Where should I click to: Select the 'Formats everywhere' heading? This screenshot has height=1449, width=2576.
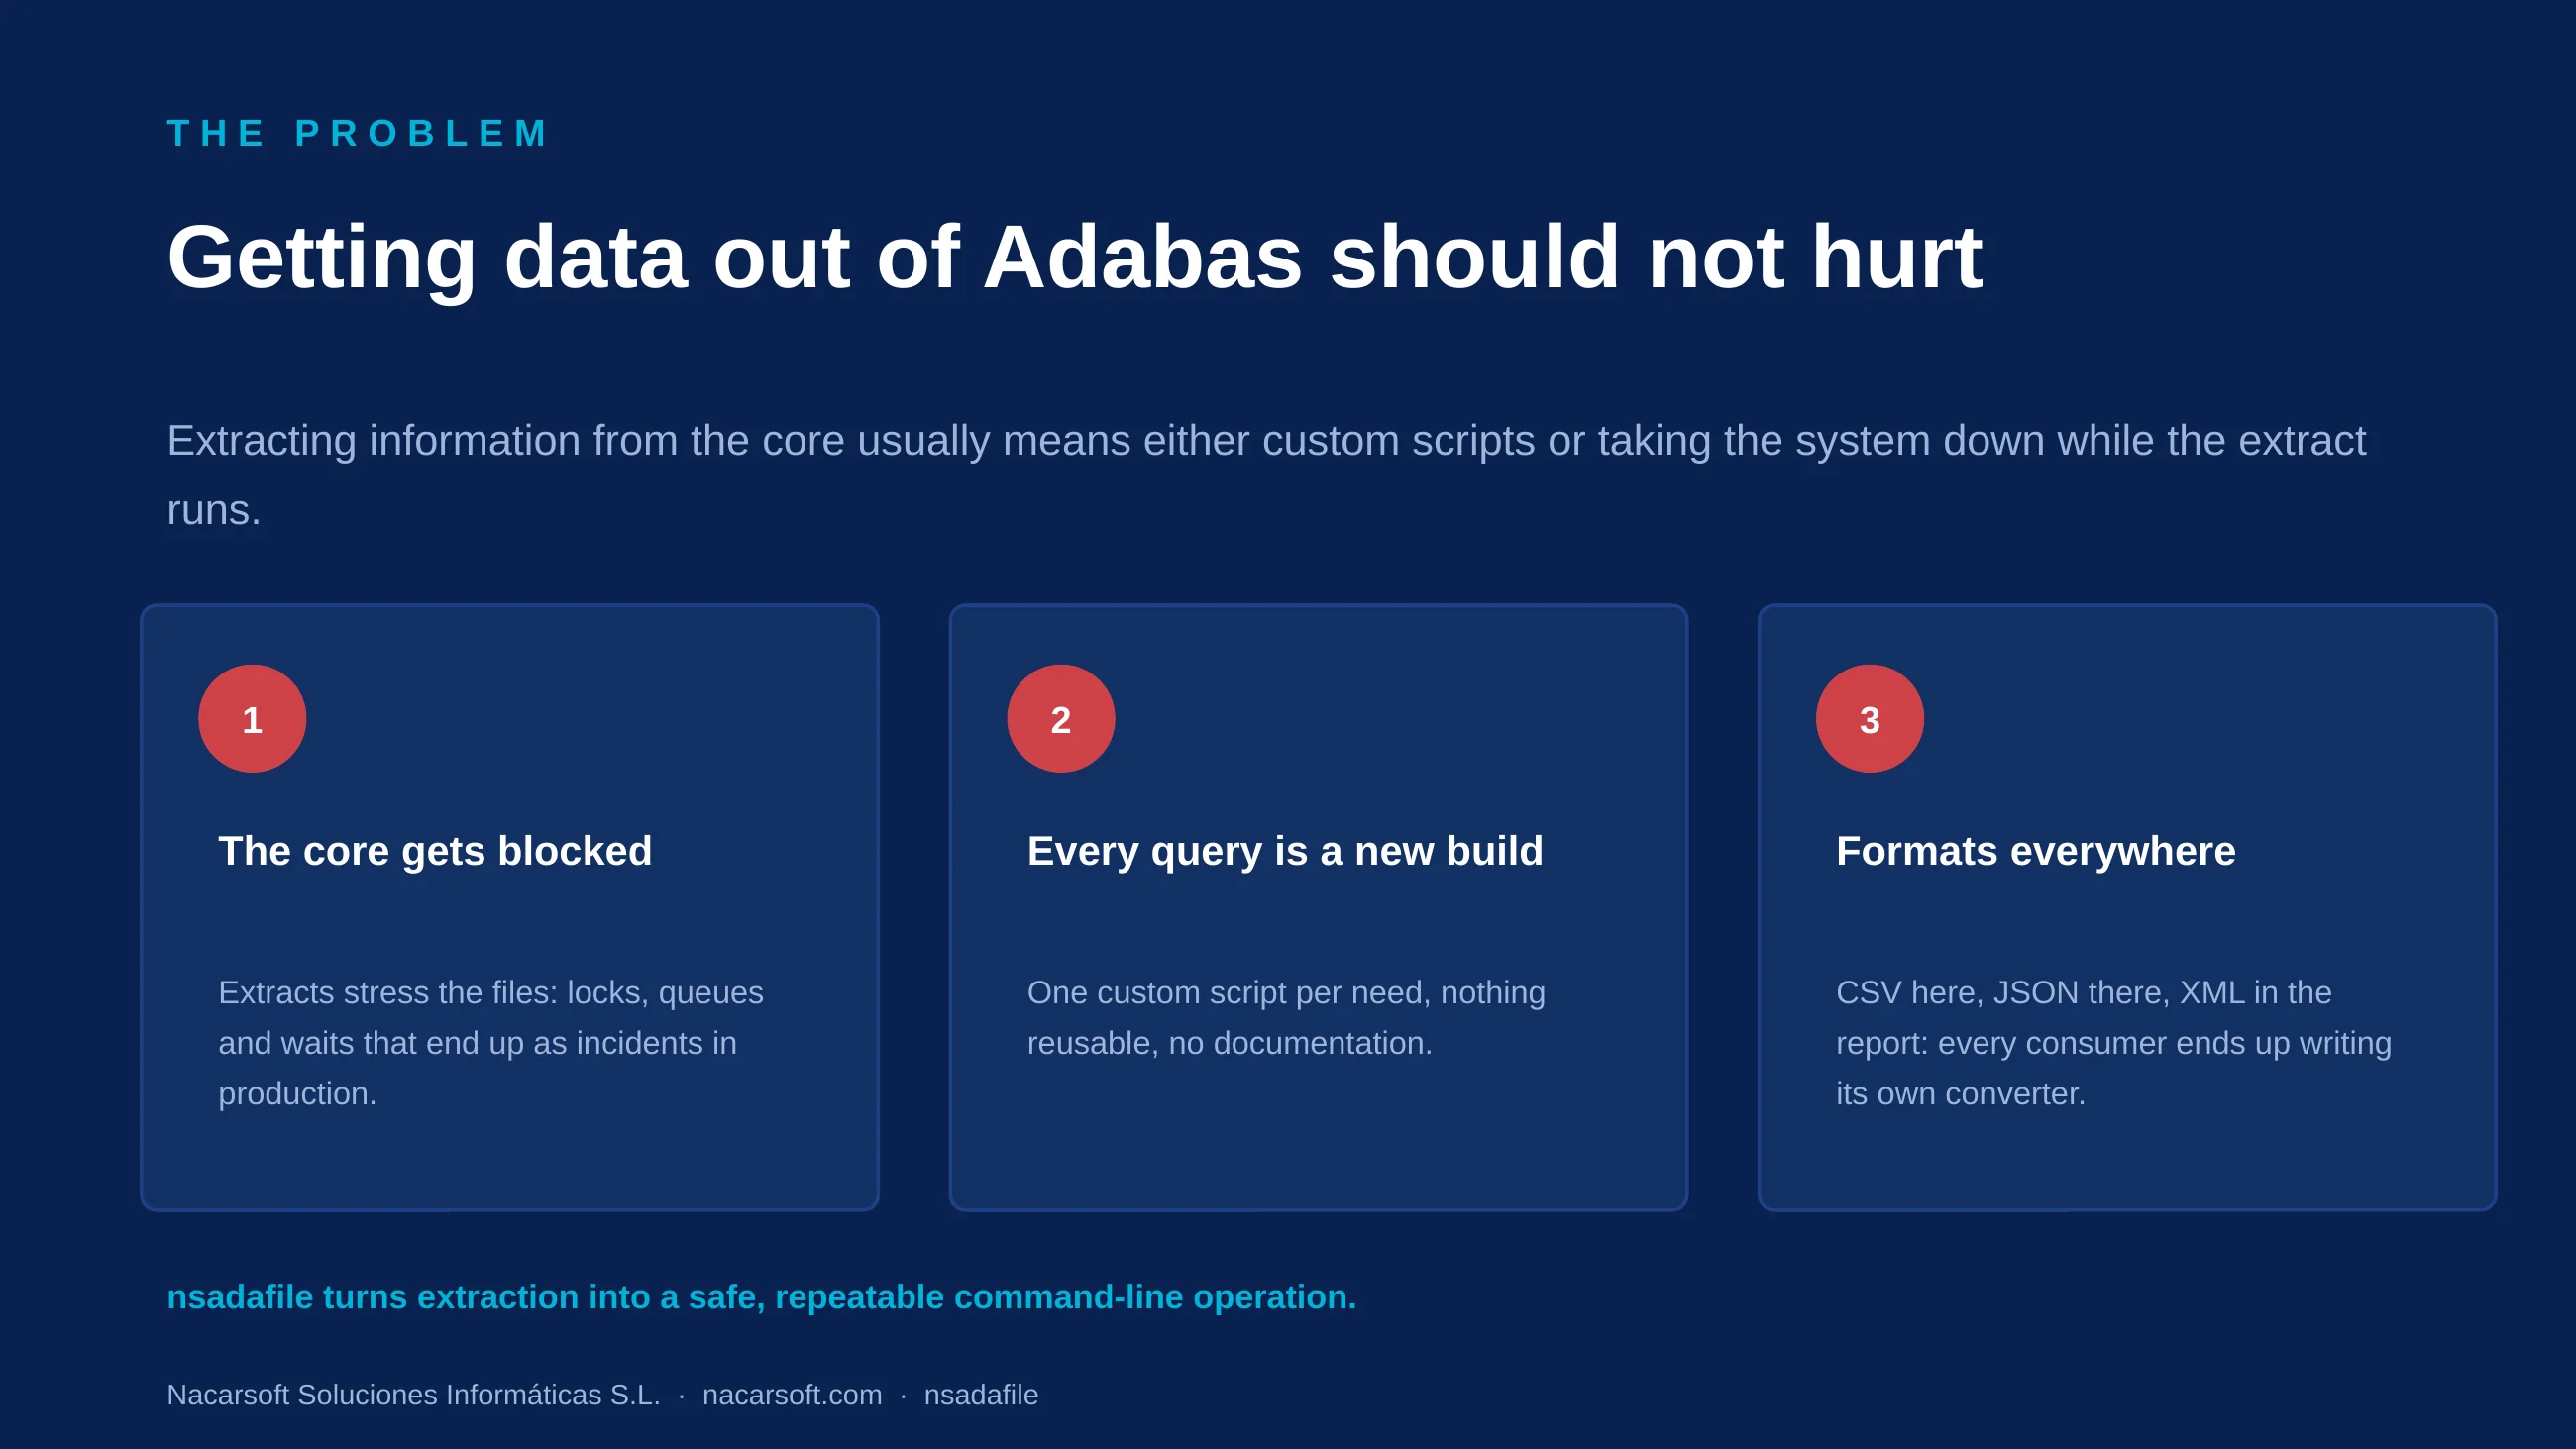tap(2036, 851)
